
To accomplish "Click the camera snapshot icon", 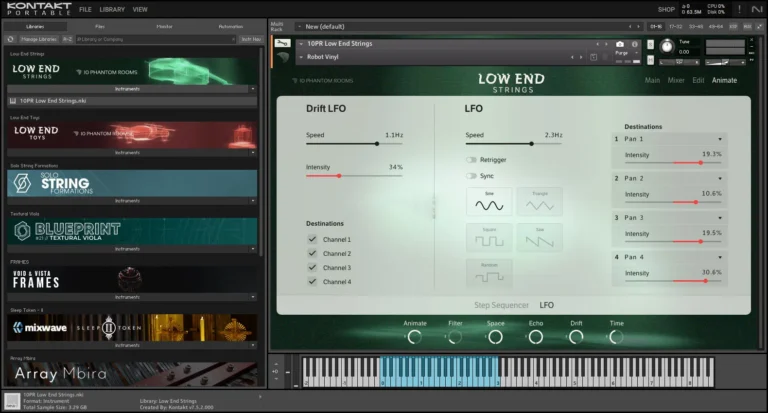I will [x=620, y=44].
